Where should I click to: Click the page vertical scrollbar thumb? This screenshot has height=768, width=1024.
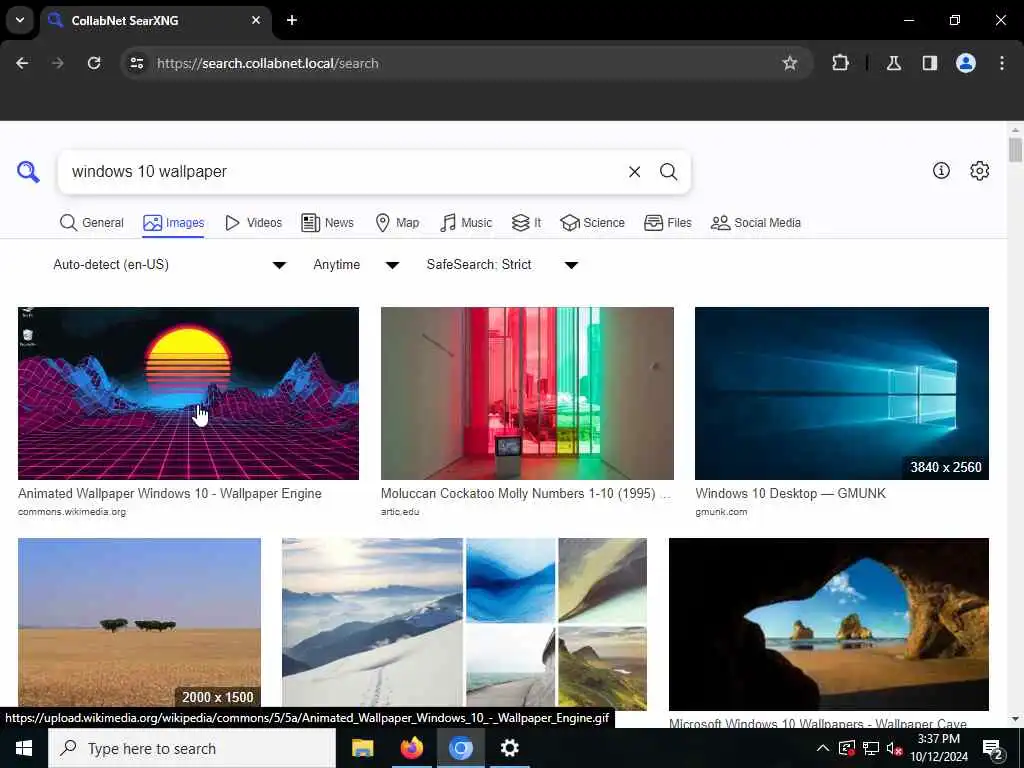1015,150
